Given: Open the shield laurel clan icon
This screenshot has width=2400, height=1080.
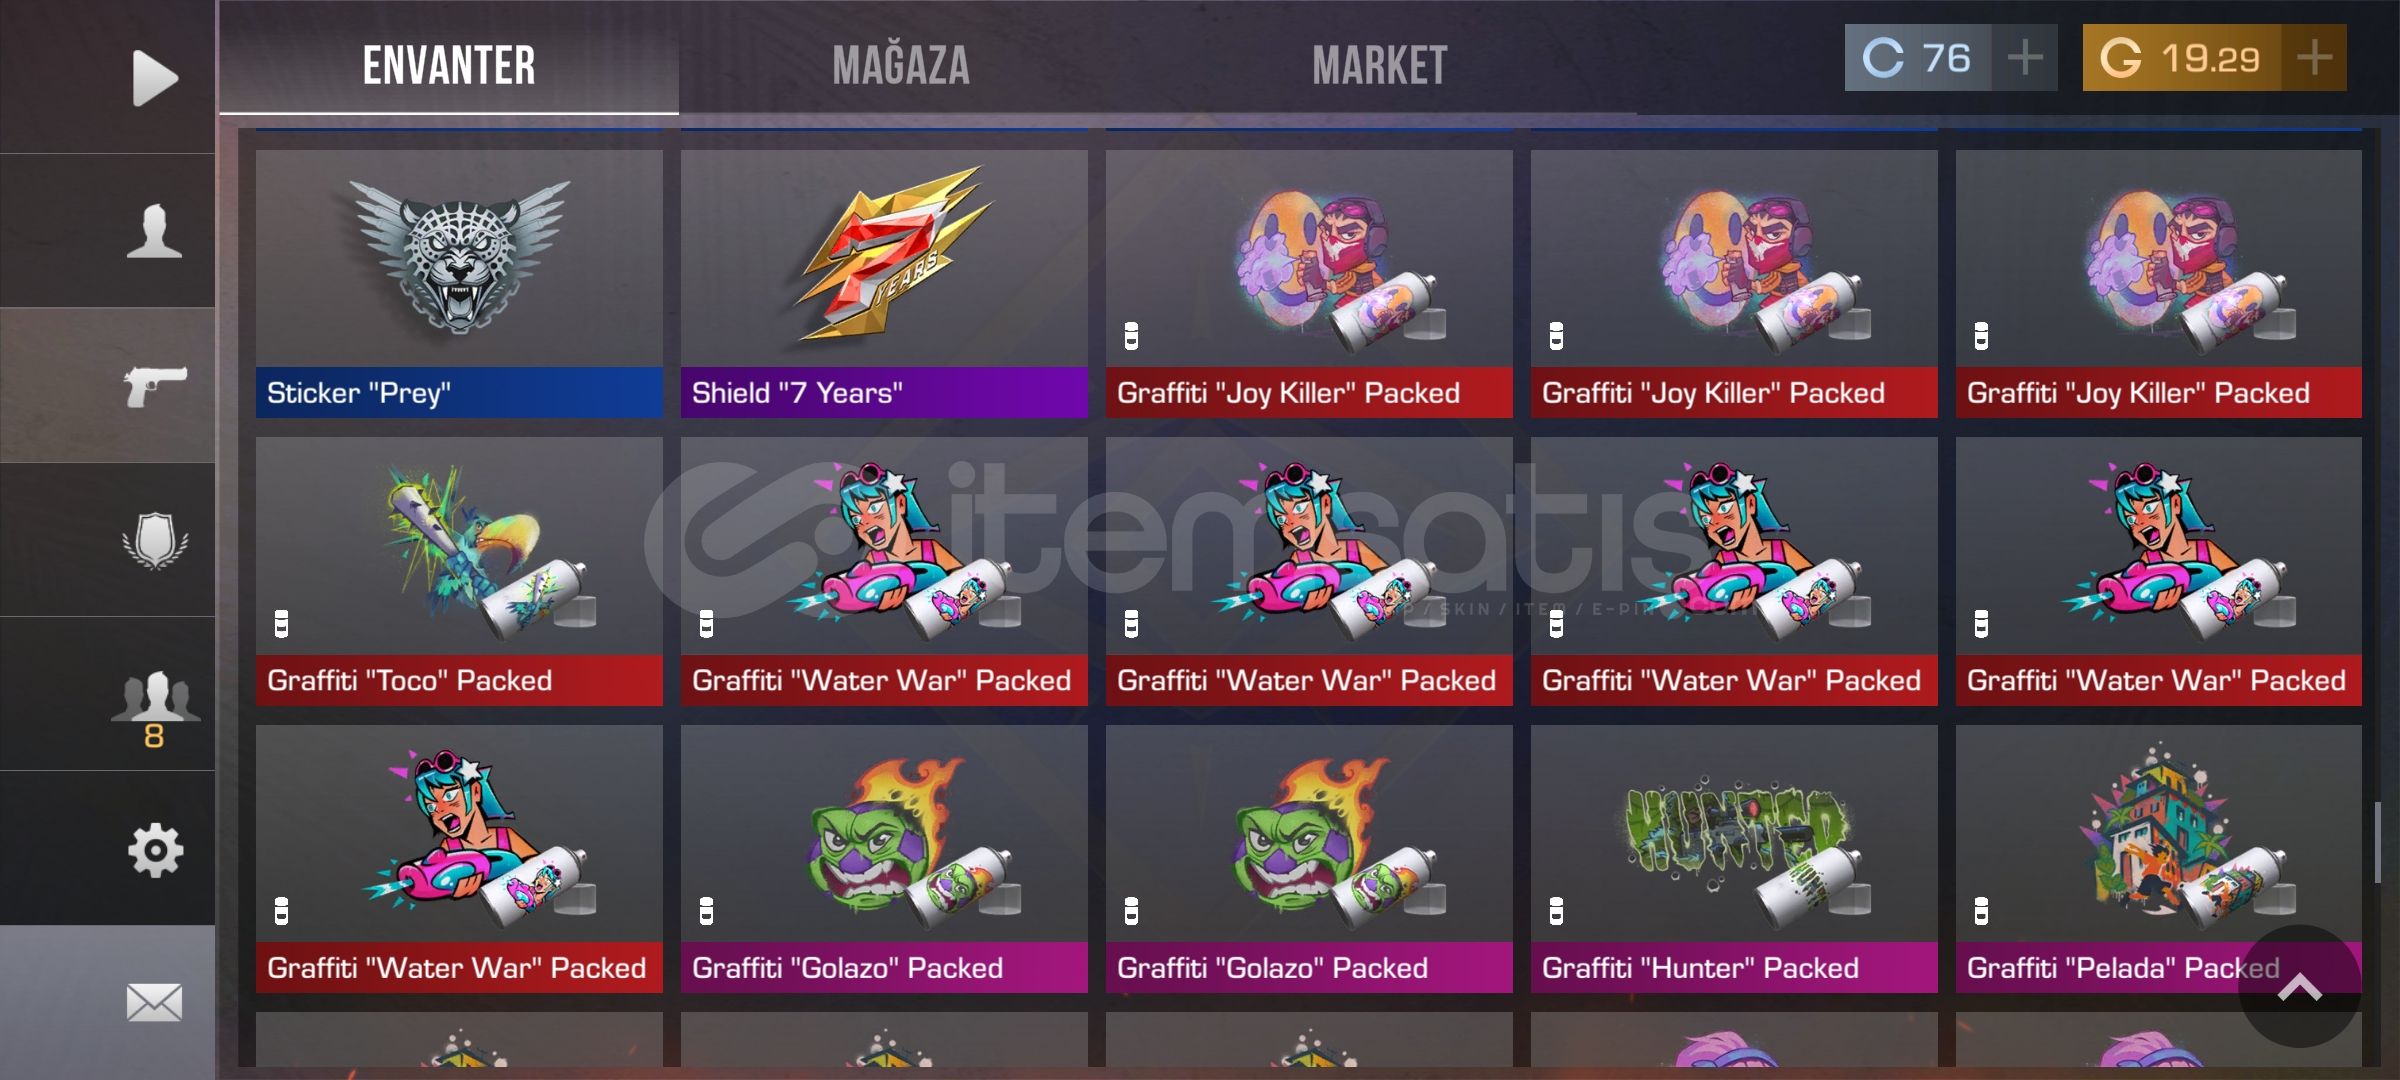Looking at the screenshot, I should tap(155, 540).
